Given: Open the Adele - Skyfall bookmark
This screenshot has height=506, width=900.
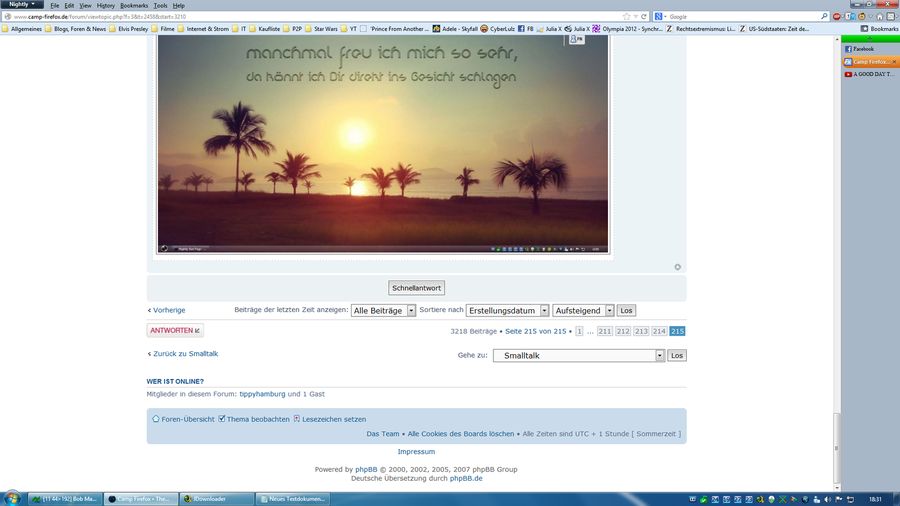Looking at the screenshot, I should pos(455,29).
